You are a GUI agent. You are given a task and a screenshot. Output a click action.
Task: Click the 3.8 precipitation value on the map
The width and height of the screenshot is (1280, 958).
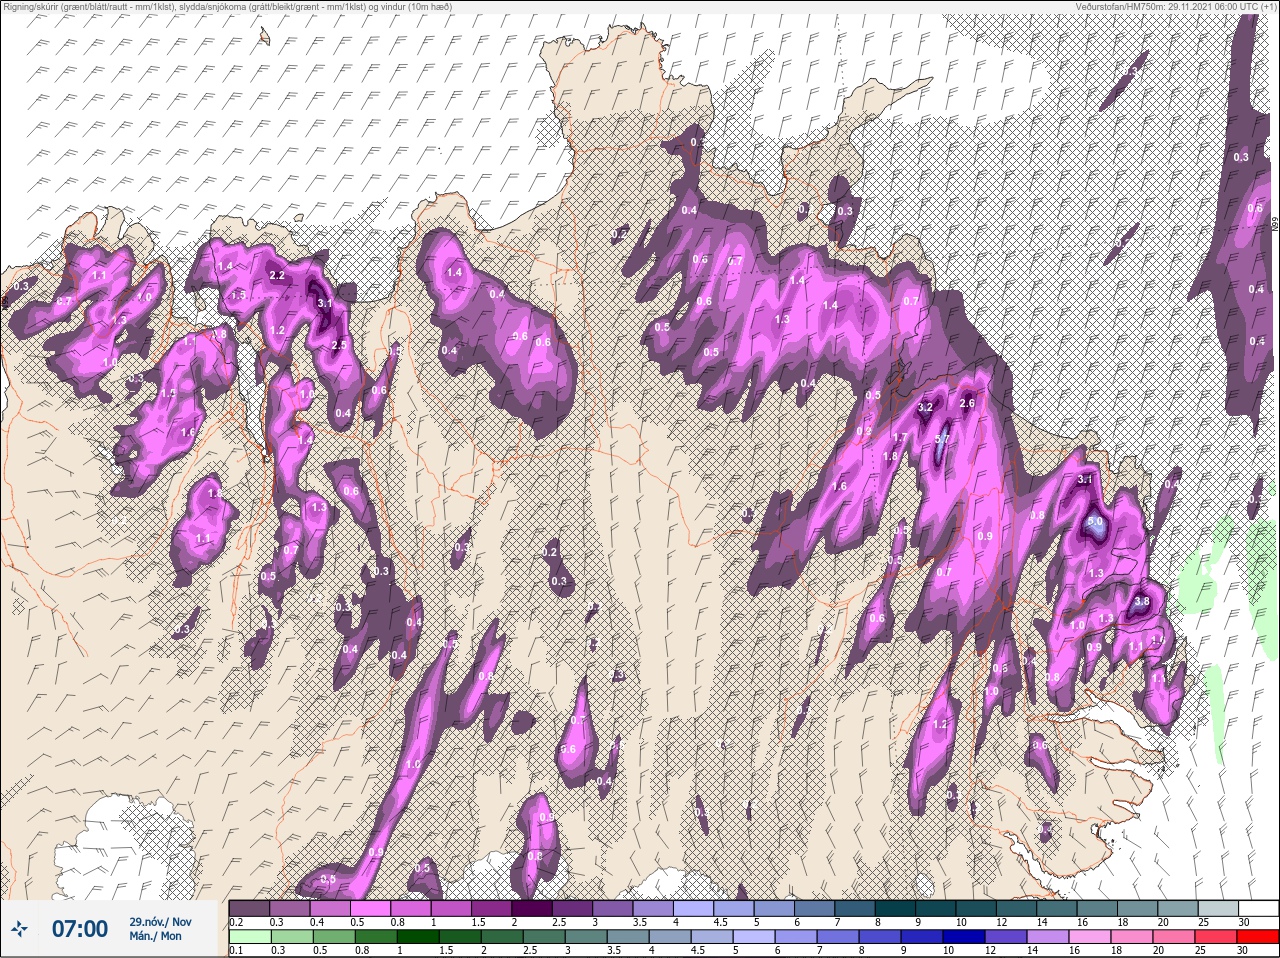tap(1142, 602)
